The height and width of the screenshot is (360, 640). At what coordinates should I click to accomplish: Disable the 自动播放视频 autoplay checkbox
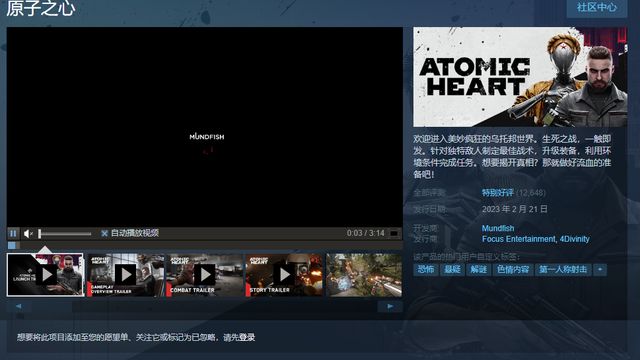tap(104, 233)
